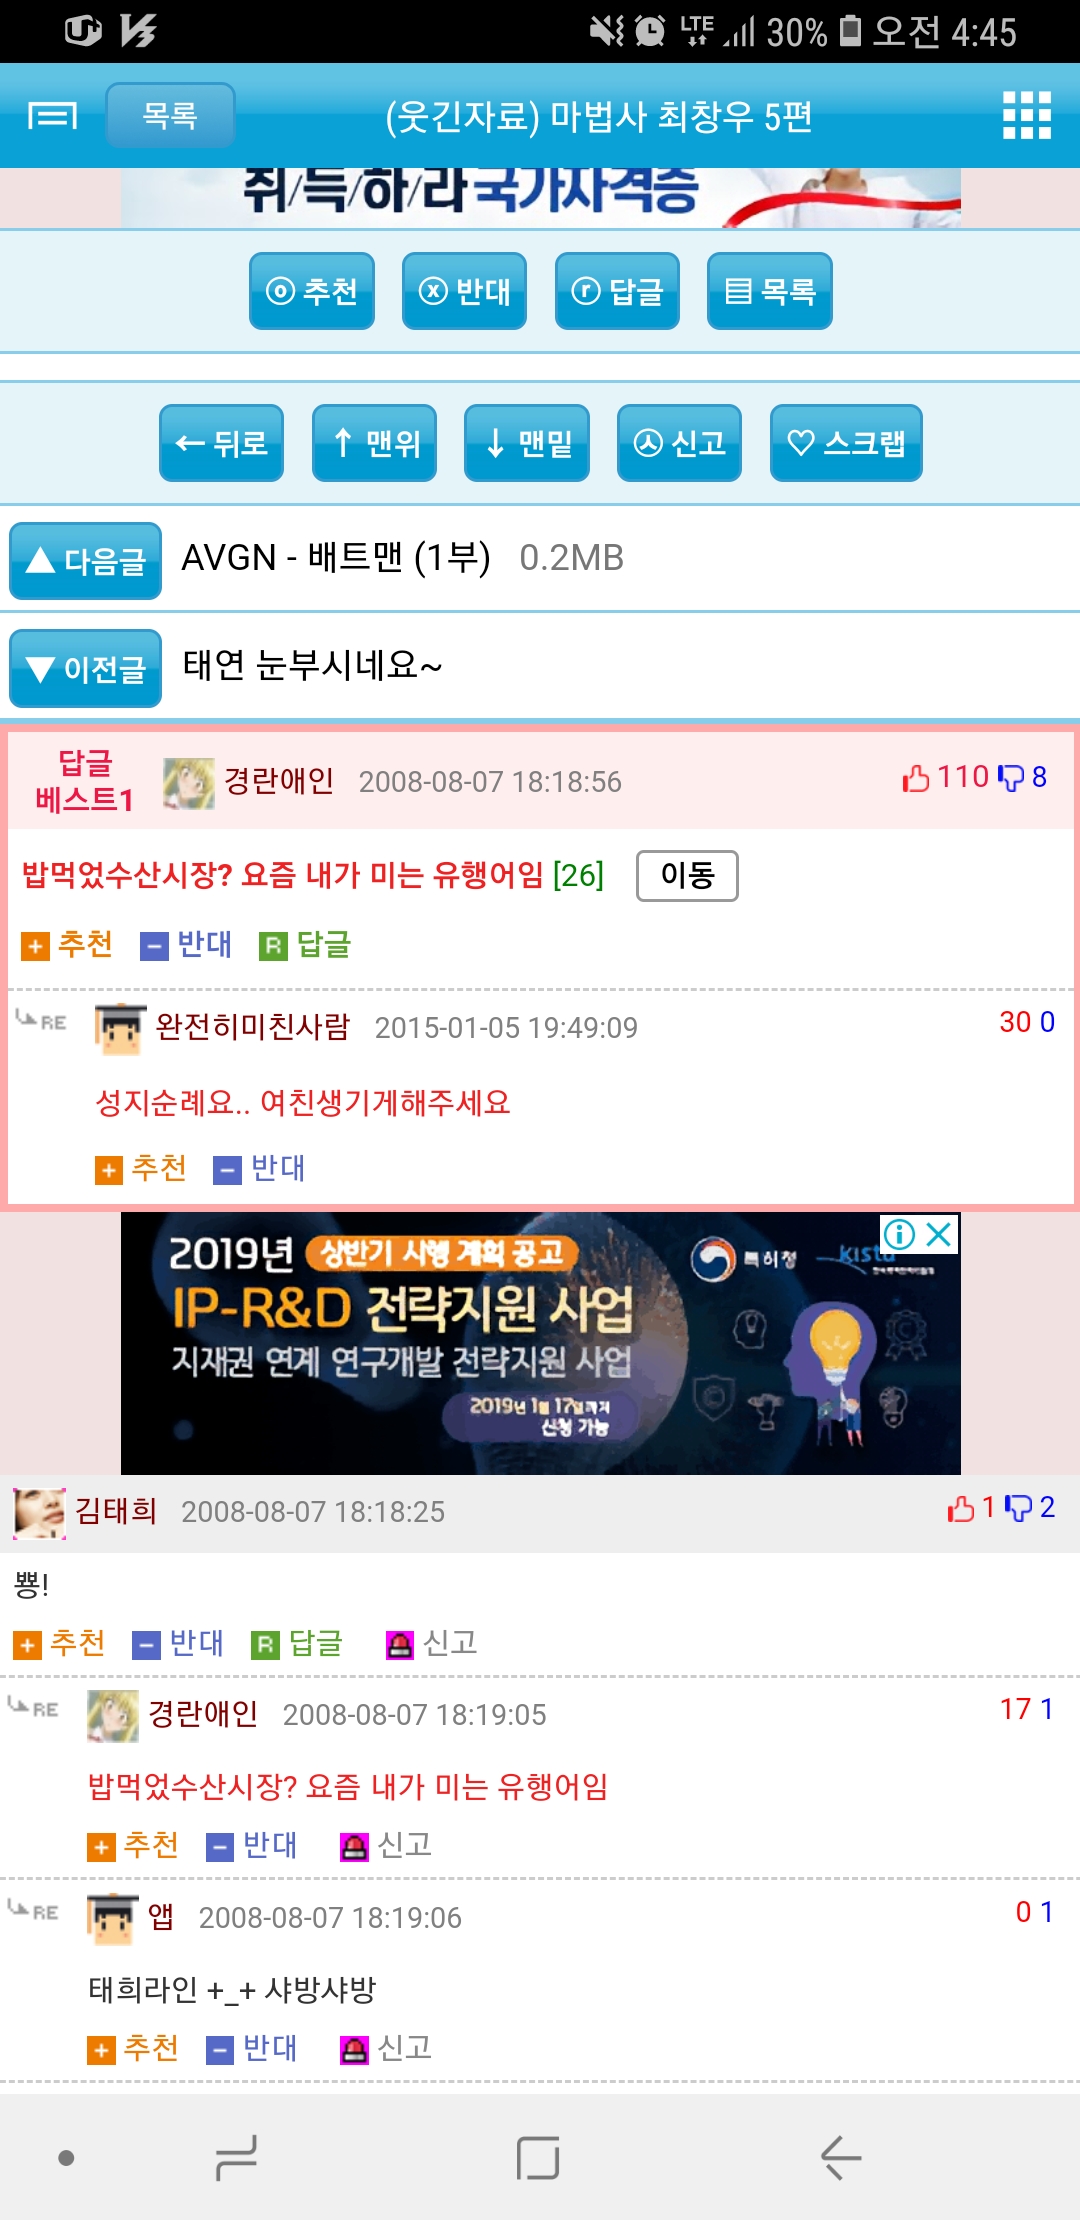Tap the 반대 minus icon under 완전히미친사람's reply
This screenshot has height=2220, width=1080.
[x=228, y=1170]
